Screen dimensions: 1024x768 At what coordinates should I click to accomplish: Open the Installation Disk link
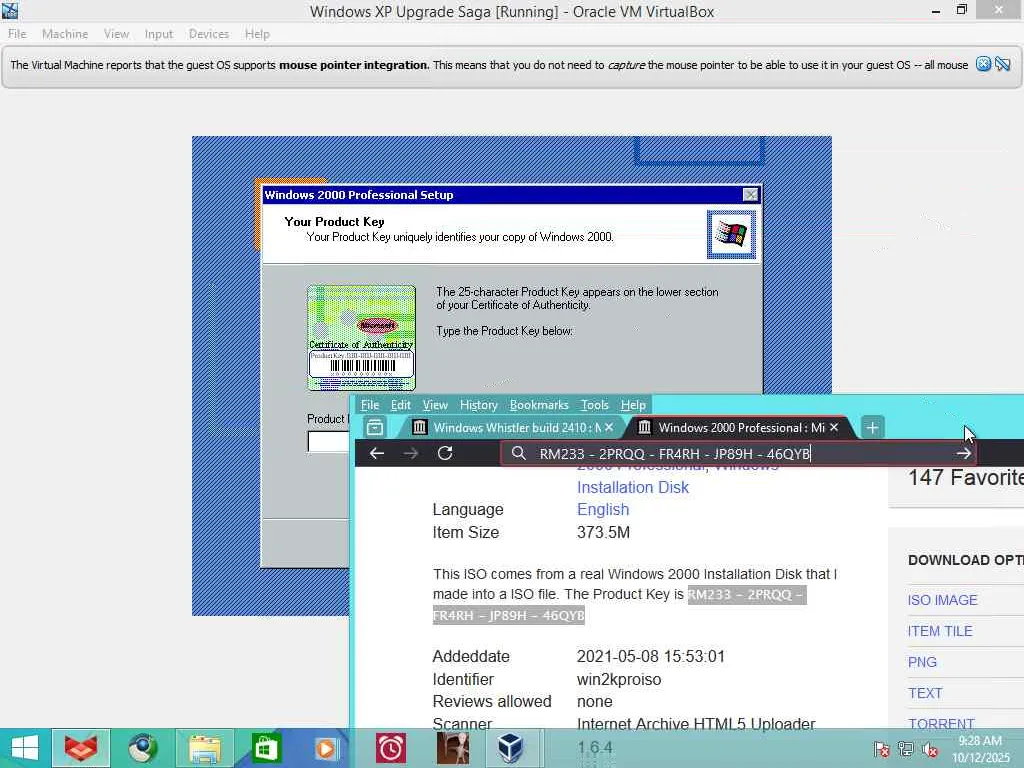click(x=633, y=487)
